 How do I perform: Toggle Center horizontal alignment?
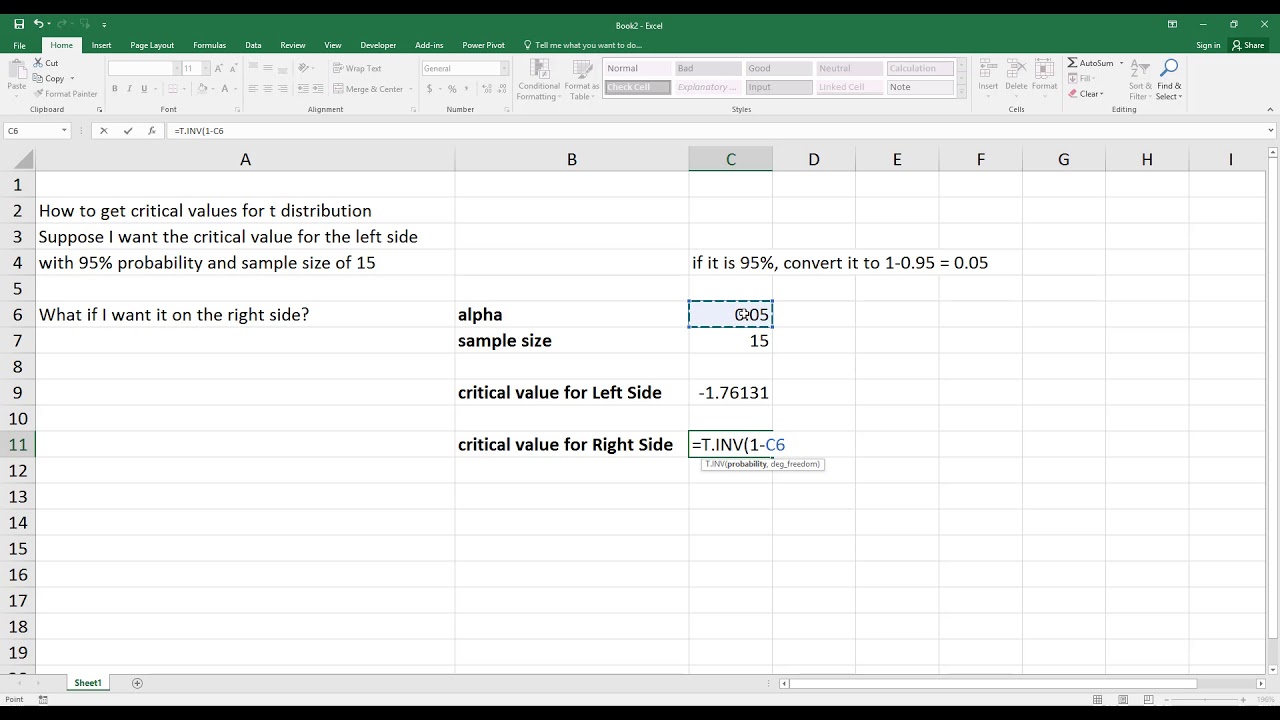click(268, 89)
